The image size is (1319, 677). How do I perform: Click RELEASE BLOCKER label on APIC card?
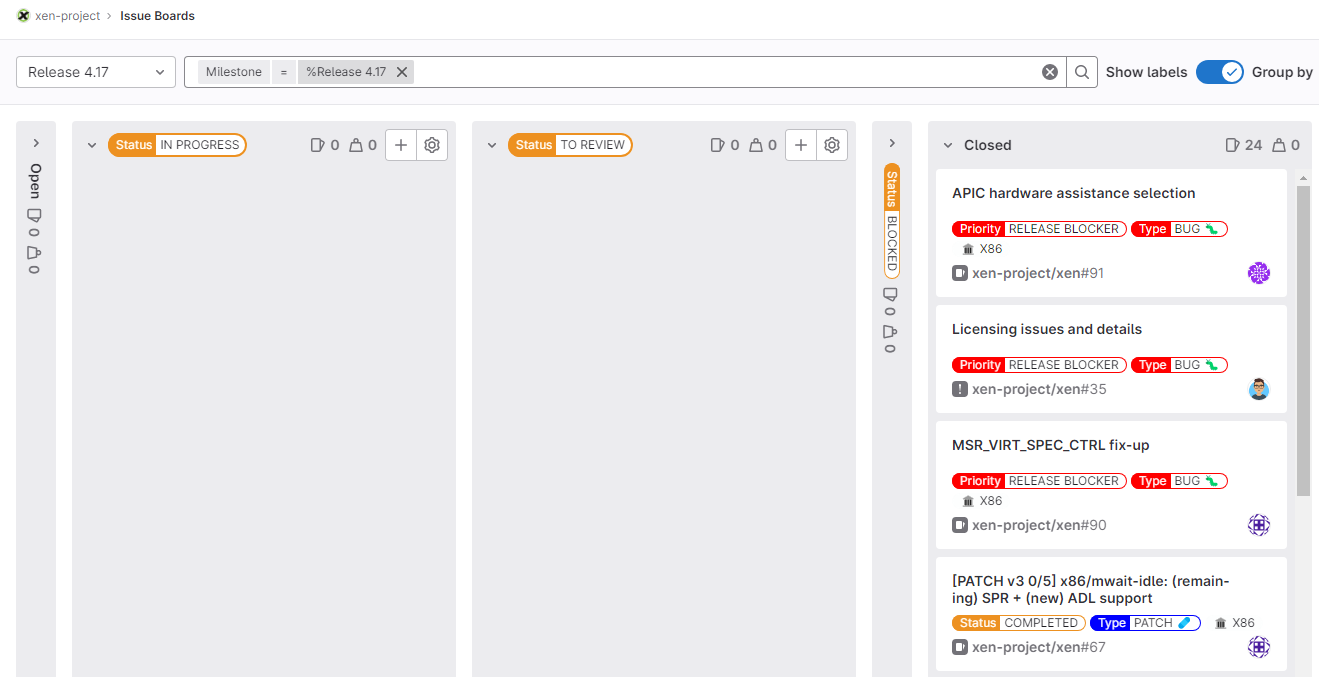pos(1039,229)
